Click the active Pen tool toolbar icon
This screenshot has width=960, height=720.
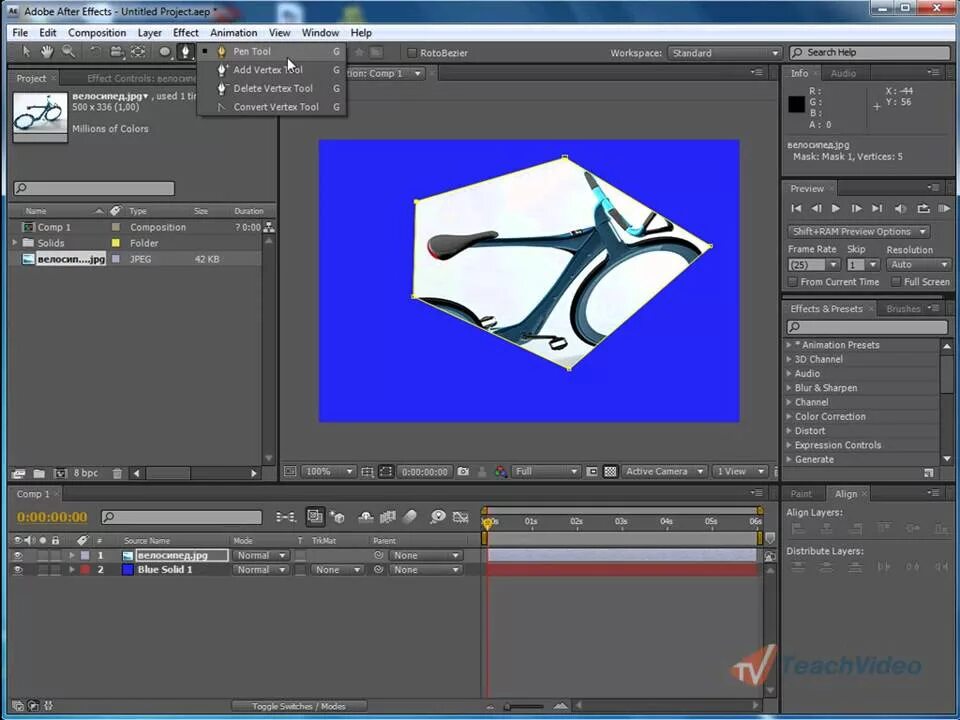185,52
